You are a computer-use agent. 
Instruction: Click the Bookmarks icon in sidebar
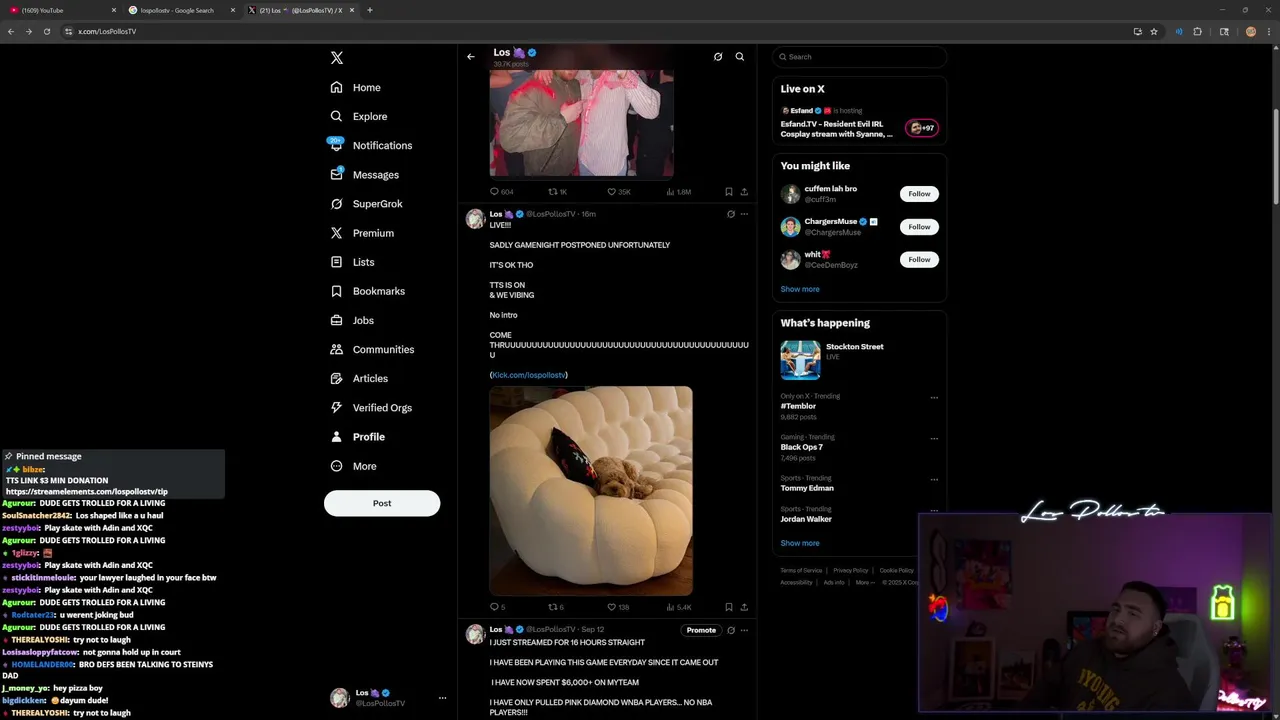337,291
